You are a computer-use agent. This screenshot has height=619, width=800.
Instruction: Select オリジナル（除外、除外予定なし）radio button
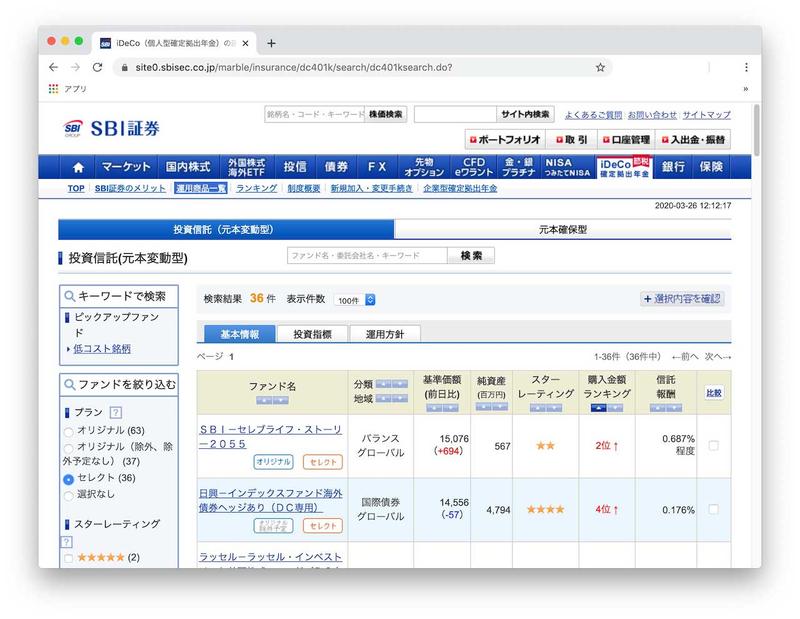click(x=68, y=449)
